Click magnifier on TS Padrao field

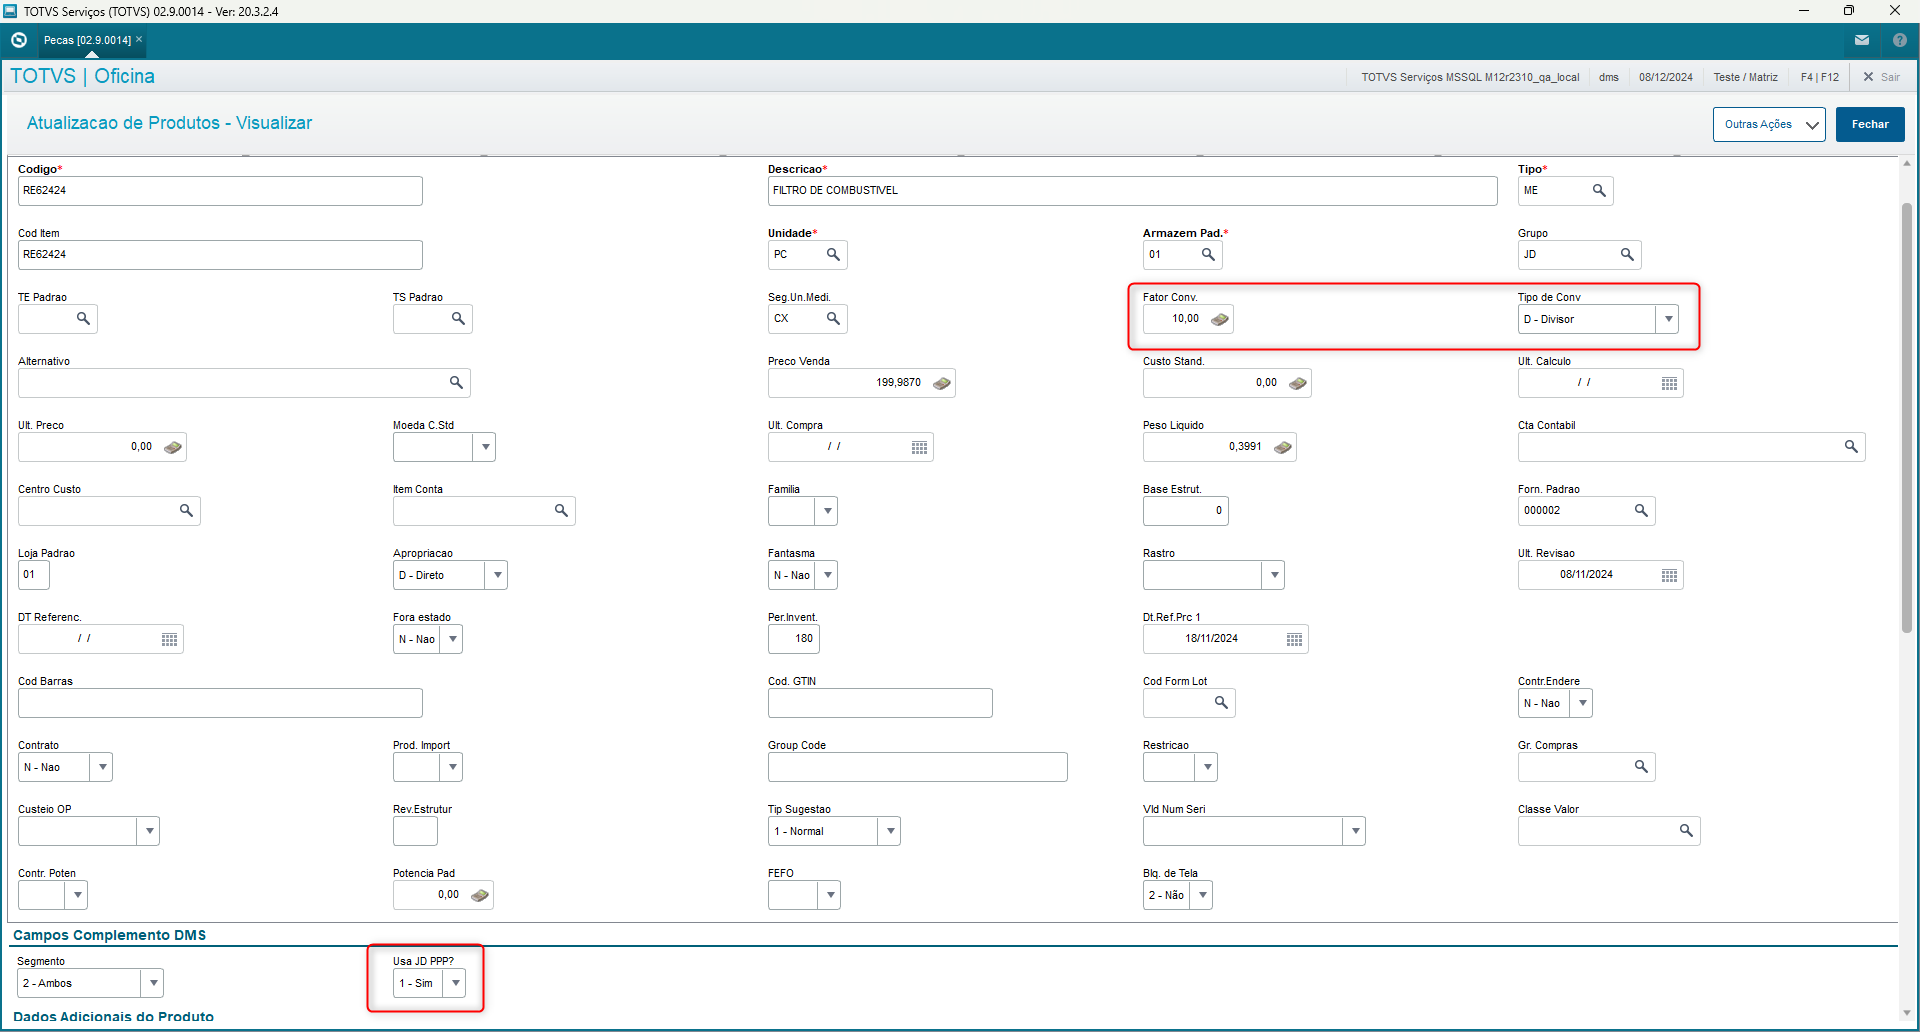coord(458,319)
